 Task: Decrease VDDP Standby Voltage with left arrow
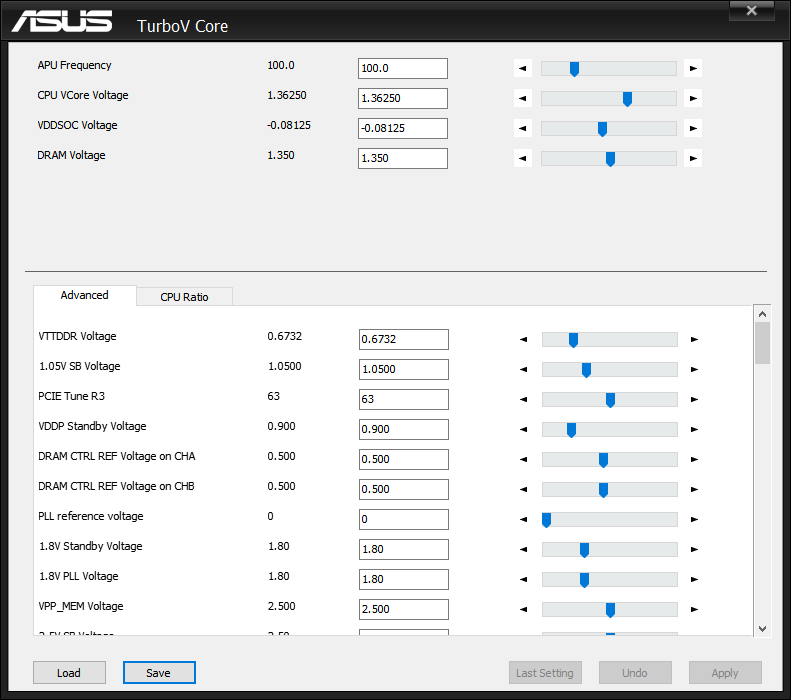pos(524,429)
